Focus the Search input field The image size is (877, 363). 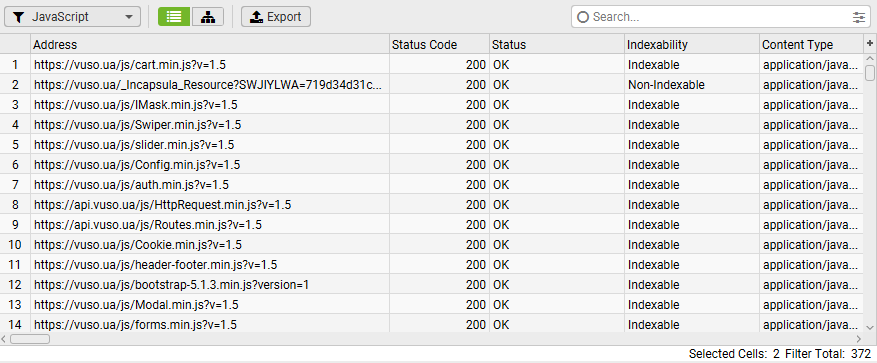[719, 17]
